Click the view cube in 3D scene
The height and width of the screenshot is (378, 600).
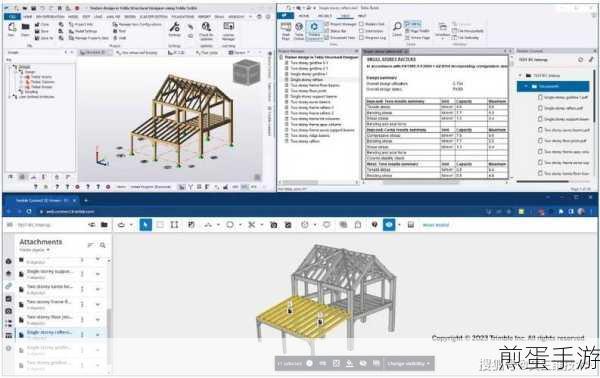click(246, 72)
